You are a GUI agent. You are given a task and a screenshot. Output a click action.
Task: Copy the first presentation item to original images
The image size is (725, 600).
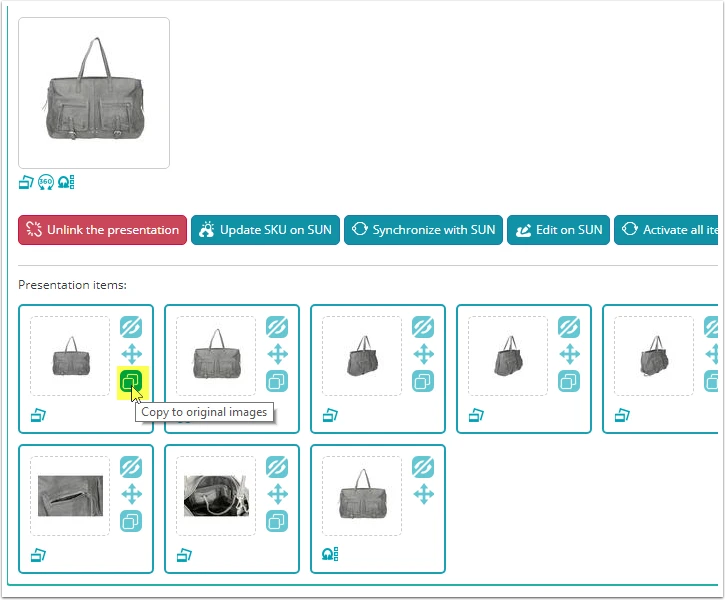pyautogui.click(x=131, y=382)
